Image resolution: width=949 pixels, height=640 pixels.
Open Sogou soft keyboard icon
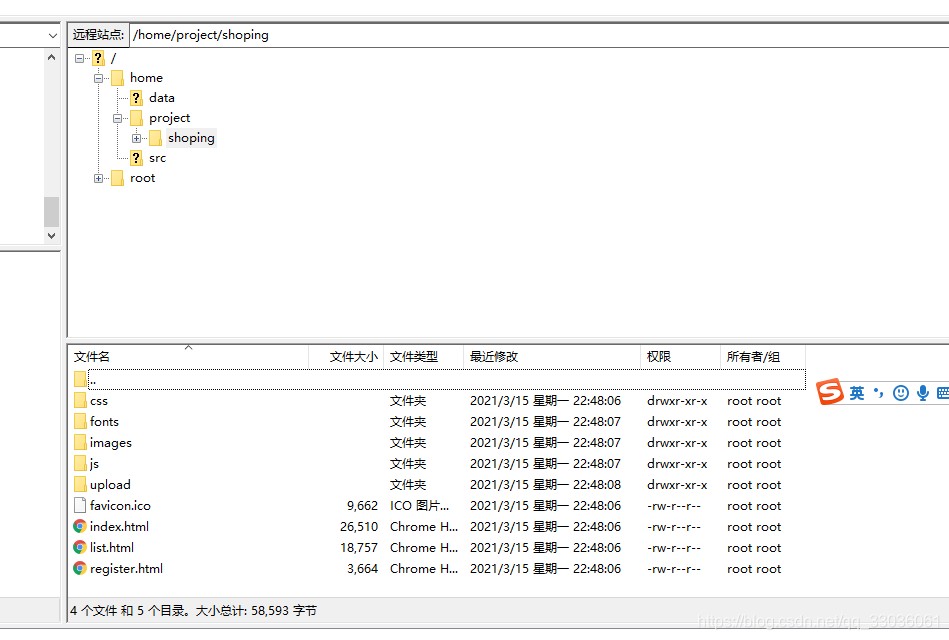tap(943, 394)
